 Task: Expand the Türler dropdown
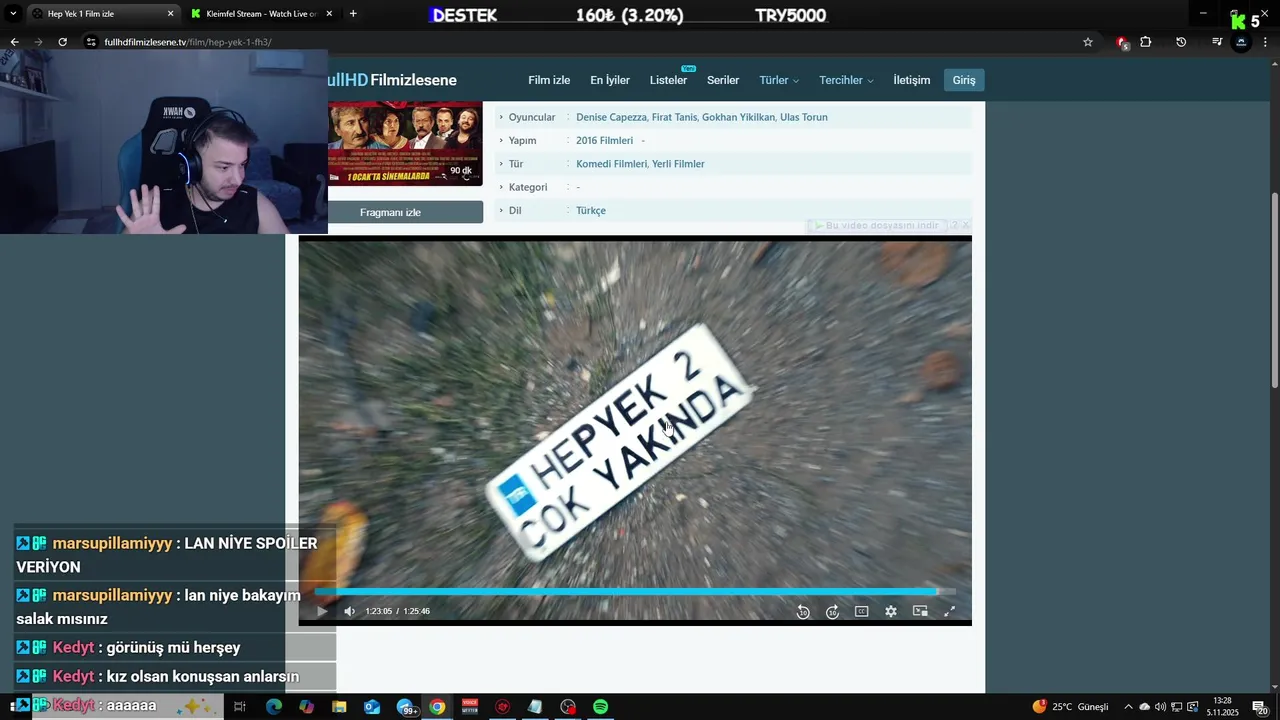pos(779,80)
